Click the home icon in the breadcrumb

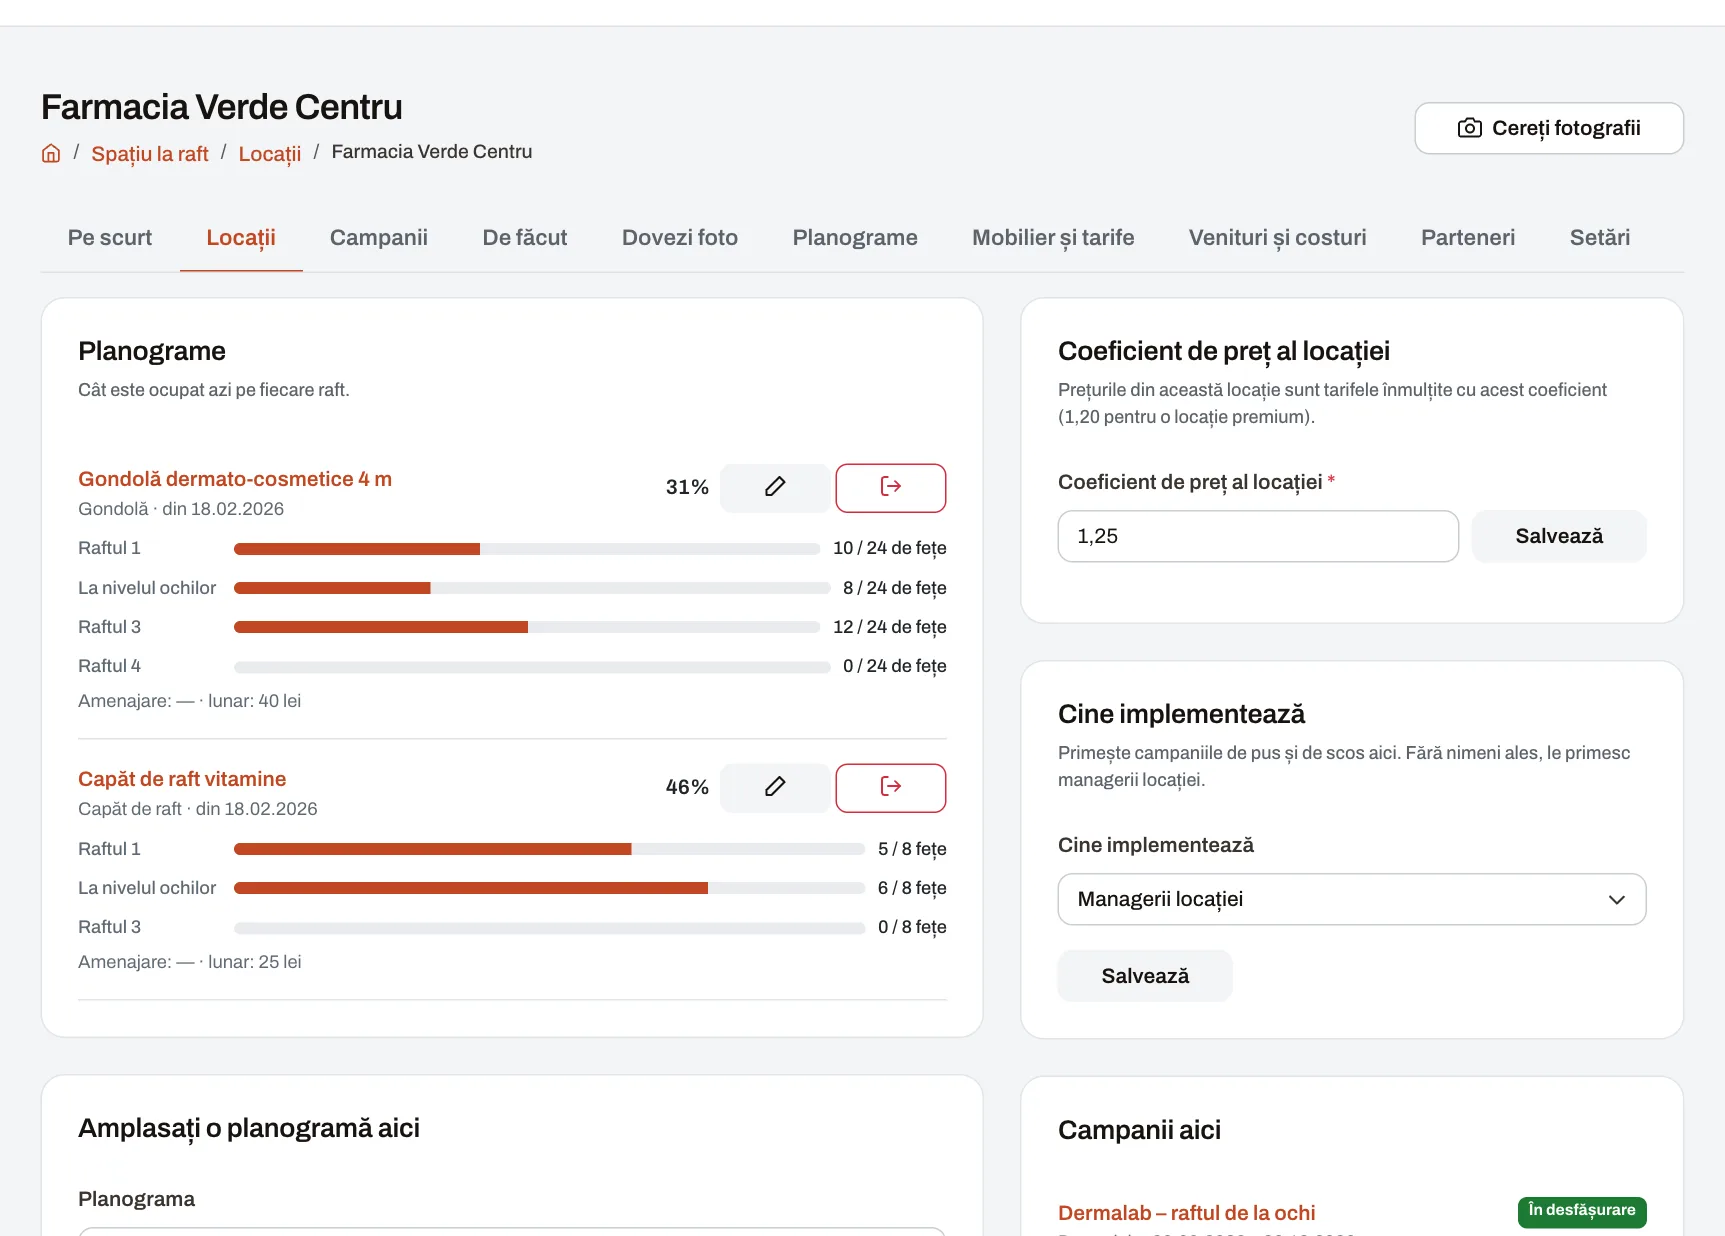[x=51, y=153]
